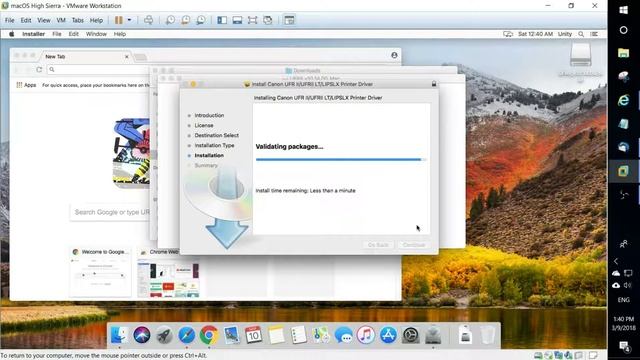The width and height of the screenshot is (640, 360).
Task: Open VMware Tabs menu
Action: click(x=78, y=20)
